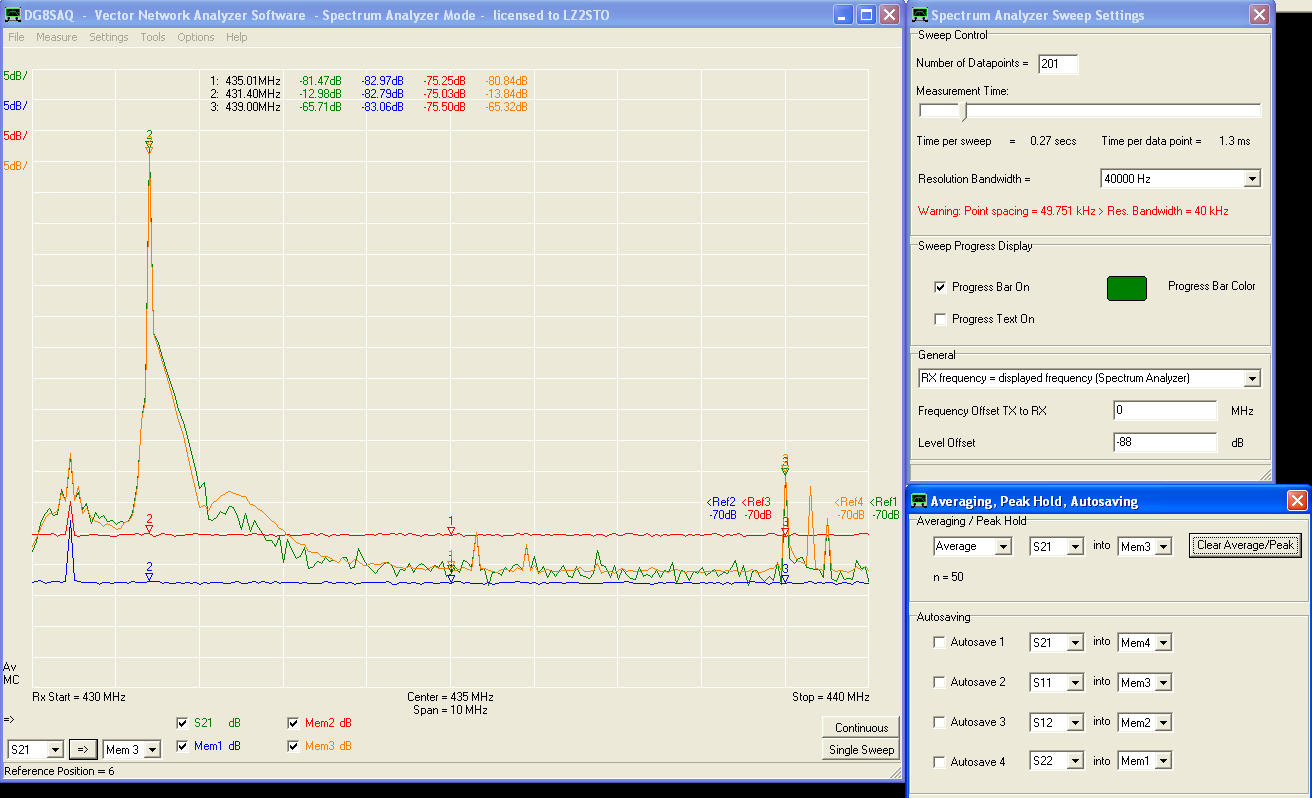
Task: Open the Average mode dropdown
Action: (x=1003, y=547)
